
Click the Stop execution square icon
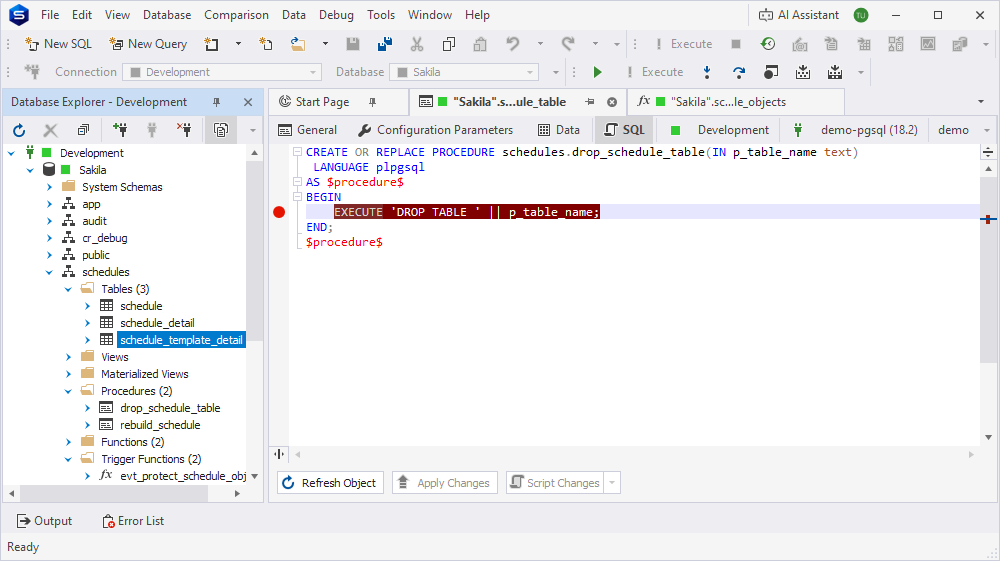pos(735,44)
